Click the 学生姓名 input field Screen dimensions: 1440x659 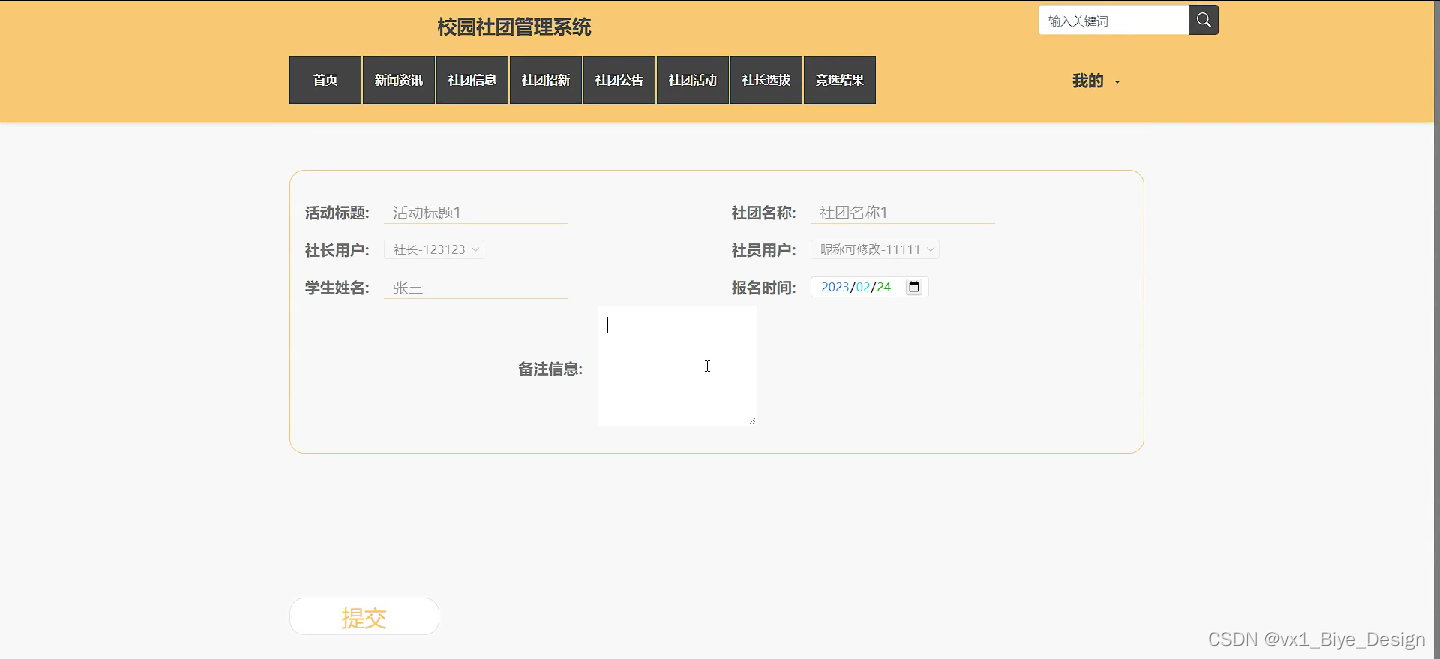click(476, 288)
